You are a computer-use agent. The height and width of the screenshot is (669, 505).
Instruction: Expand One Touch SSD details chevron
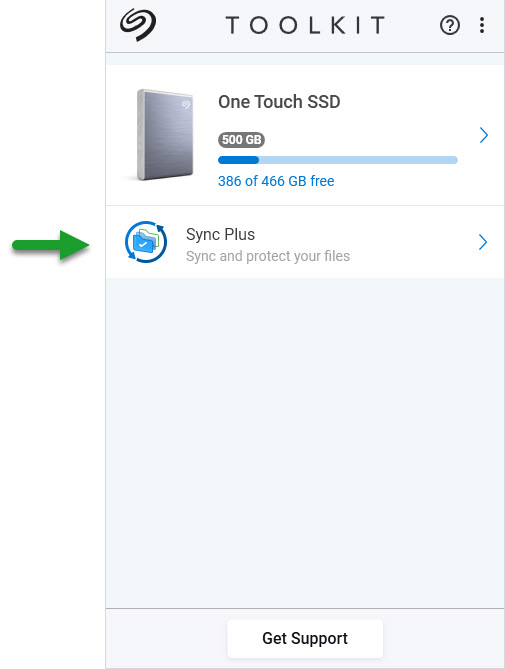(483, 135)
